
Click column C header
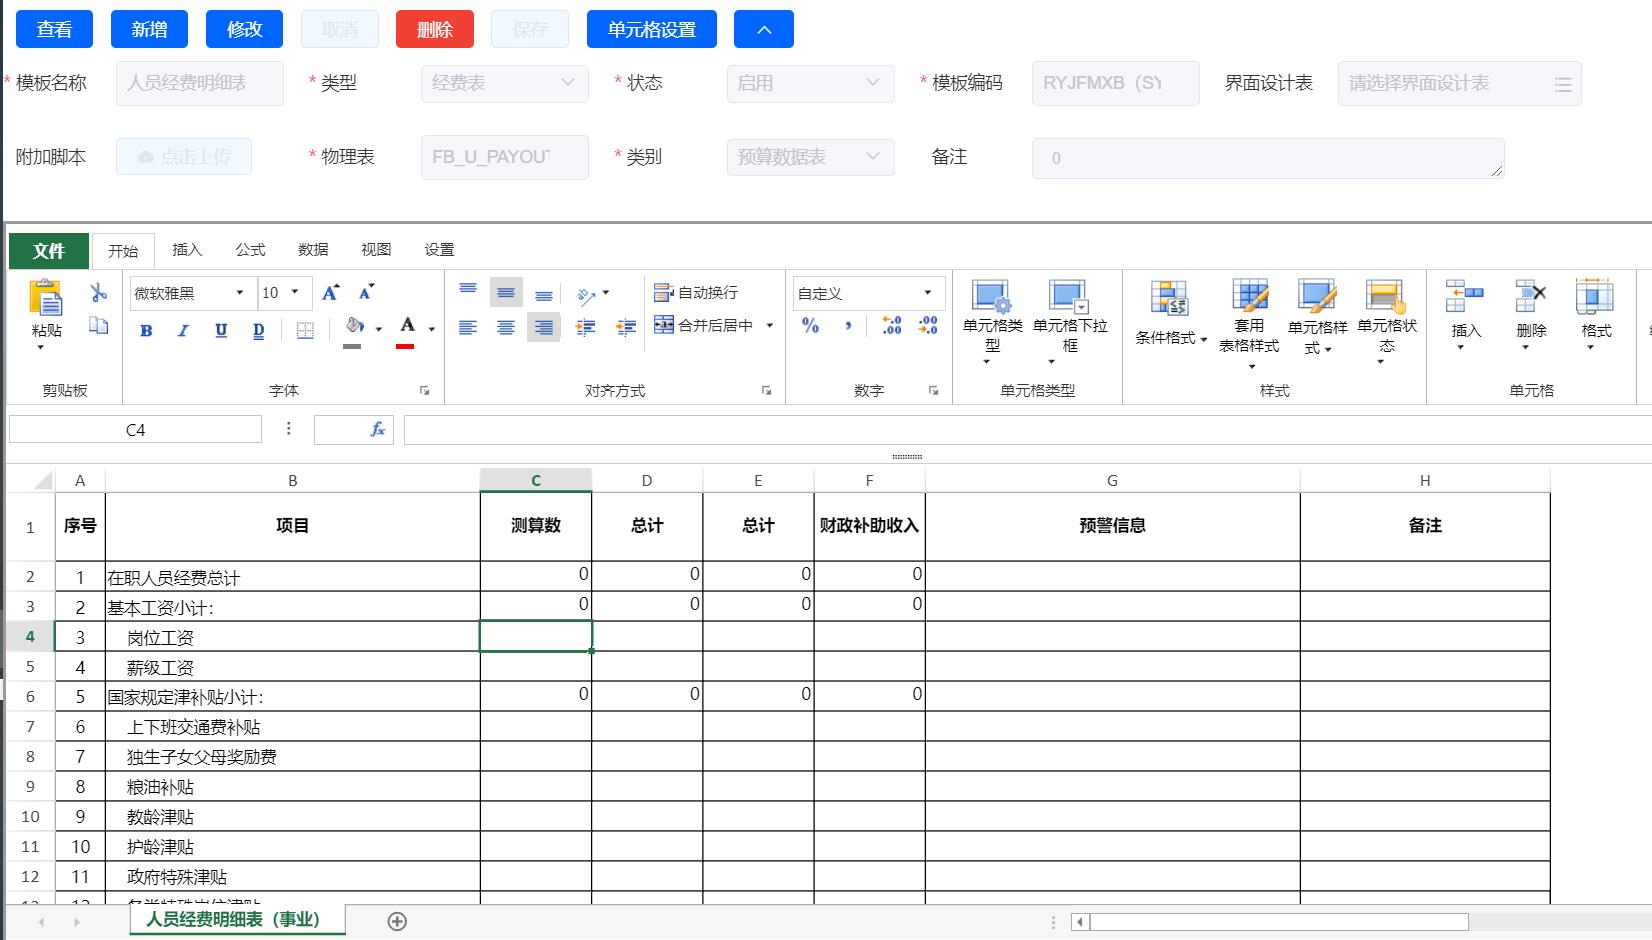[536, 480]
